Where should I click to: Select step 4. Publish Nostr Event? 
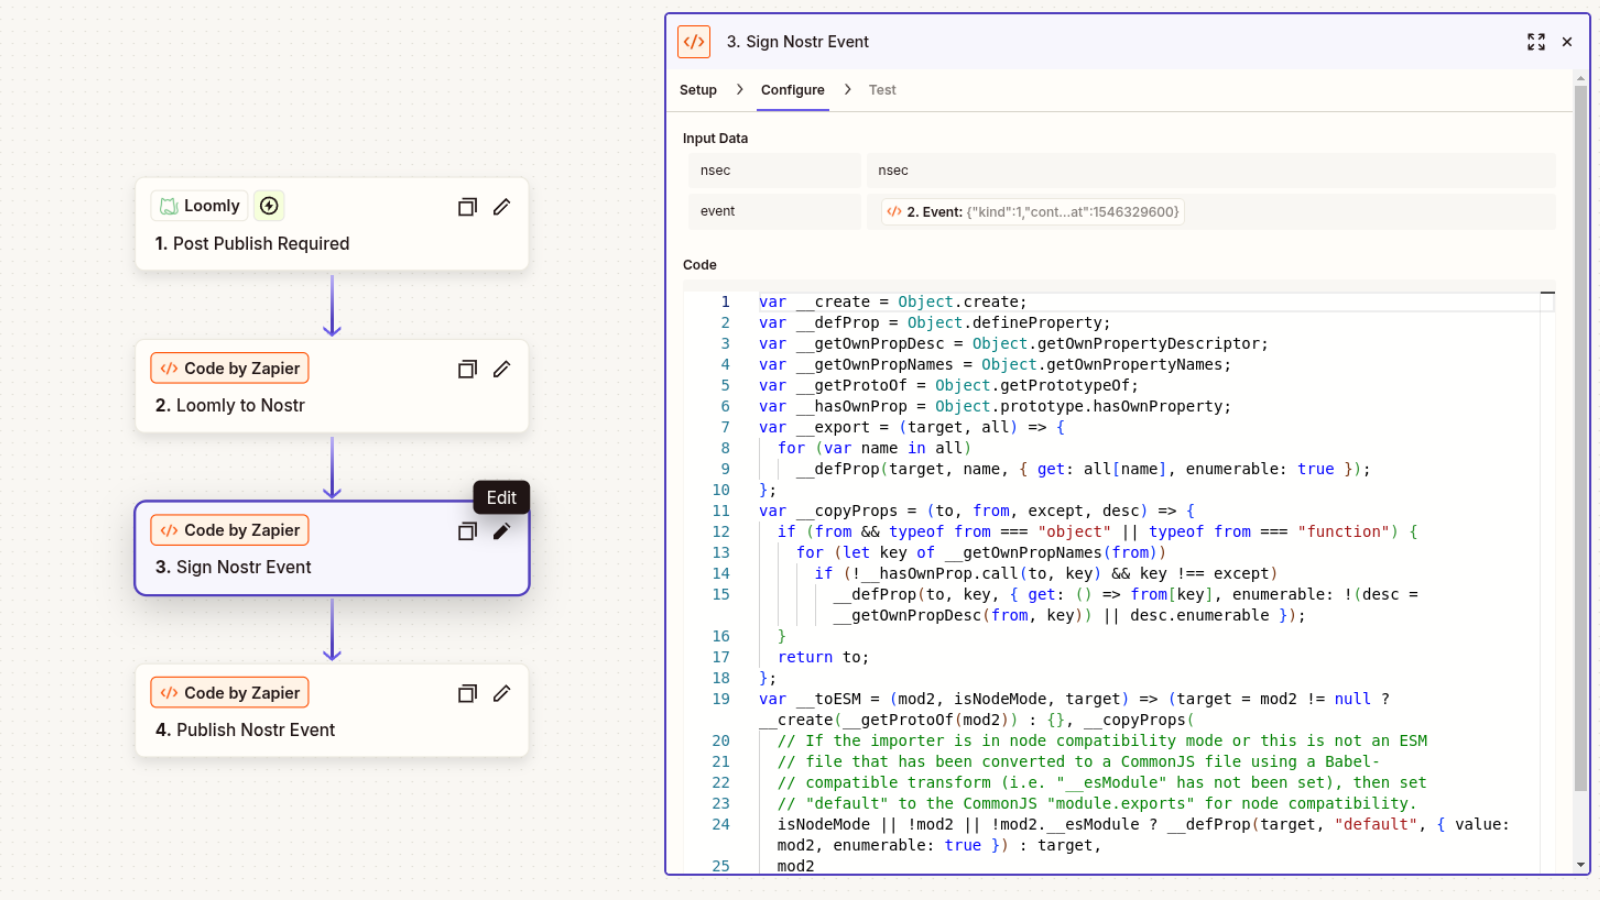point(332,711)
